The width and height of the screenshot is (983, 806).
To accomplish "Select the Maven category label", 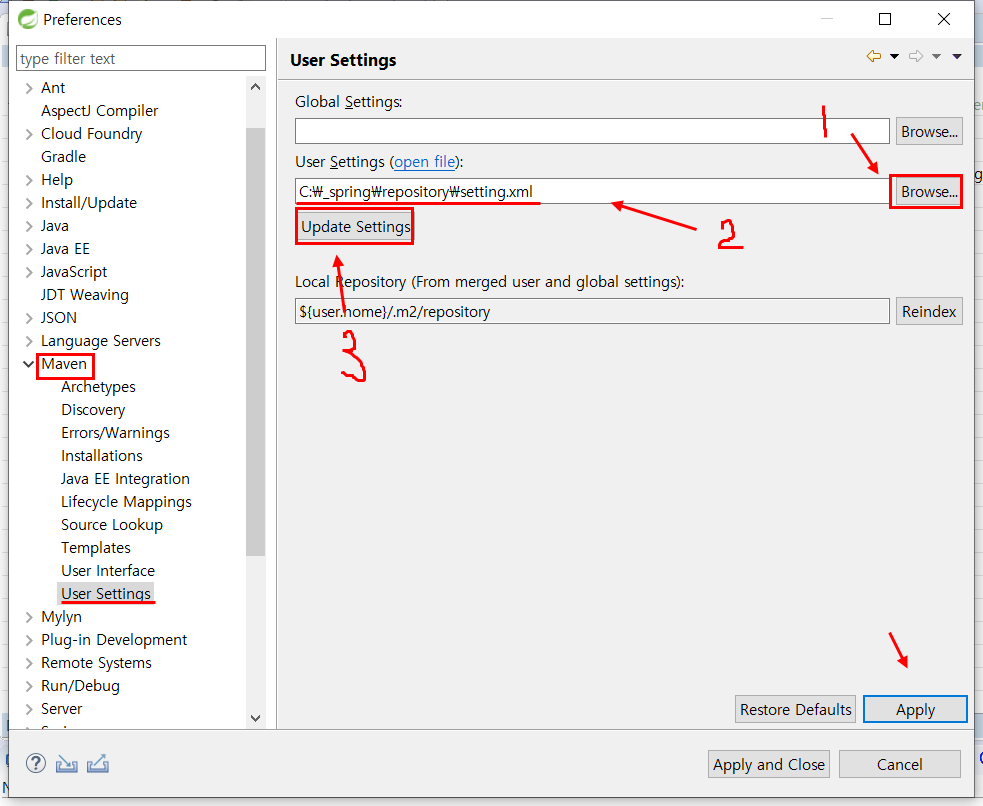I will (64, 364).
